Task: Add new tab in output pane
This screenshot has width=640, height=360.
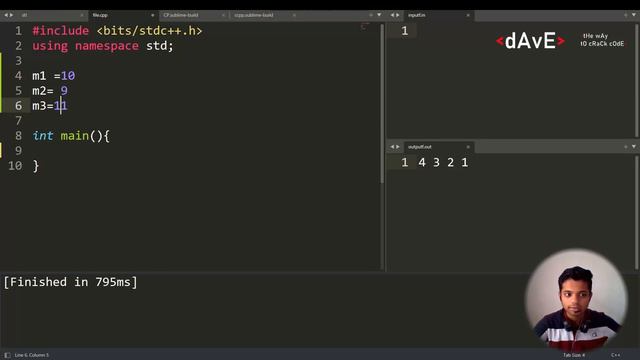Action: (x=626, y=147)
